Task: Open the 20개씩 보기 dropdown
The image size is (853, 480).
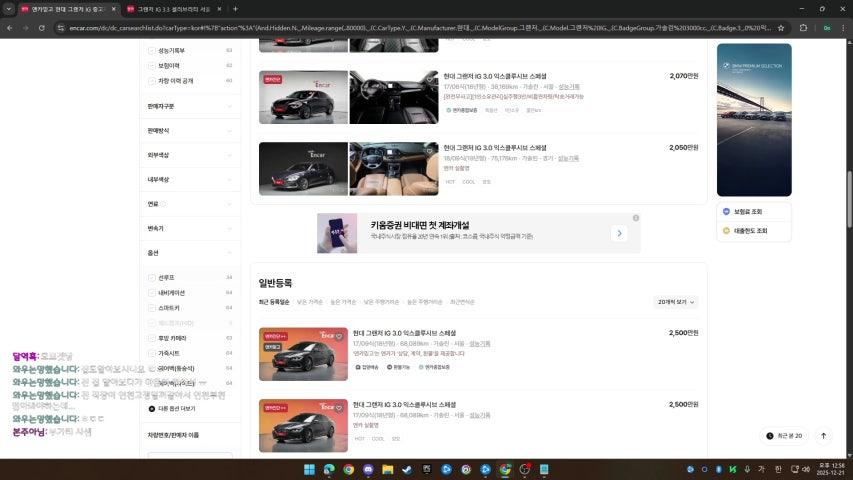Action: click(676, 301)
